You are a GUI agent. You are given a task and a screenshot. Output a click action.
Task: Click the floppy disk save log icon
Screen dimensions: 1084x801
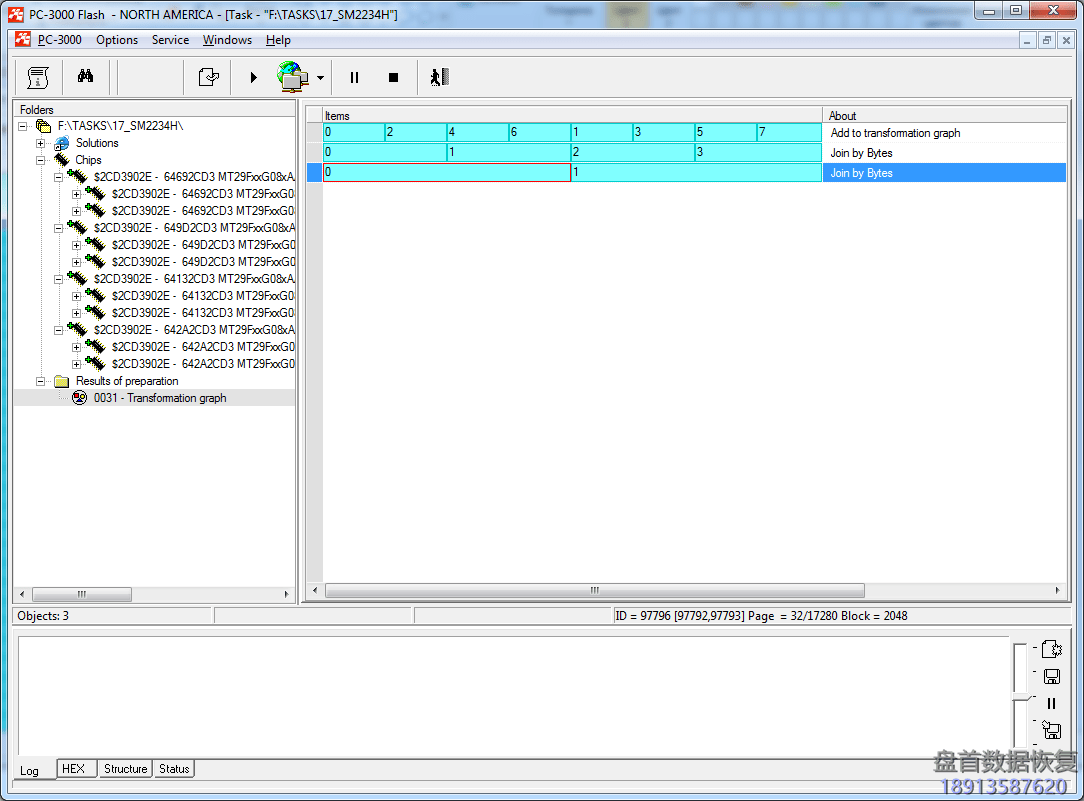(1051, 676)
